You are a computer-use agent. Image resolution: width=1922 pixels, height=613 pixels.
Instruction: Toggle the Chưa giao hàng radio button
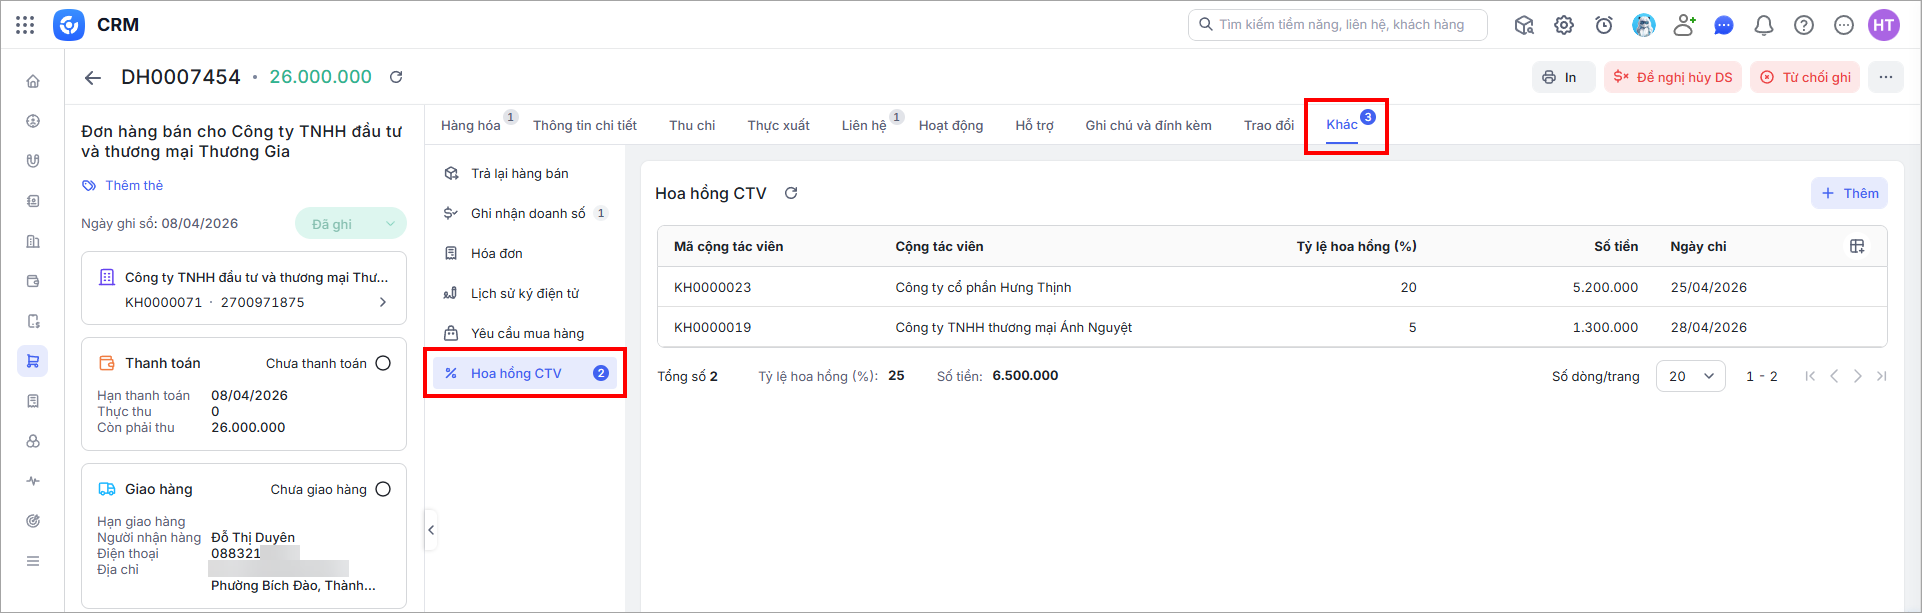tap(383, 489)
